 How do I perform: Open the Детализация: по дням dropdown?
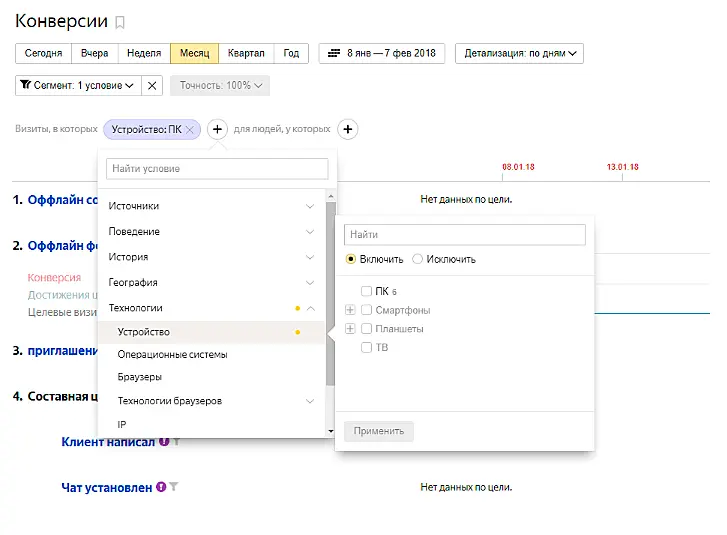519,54
